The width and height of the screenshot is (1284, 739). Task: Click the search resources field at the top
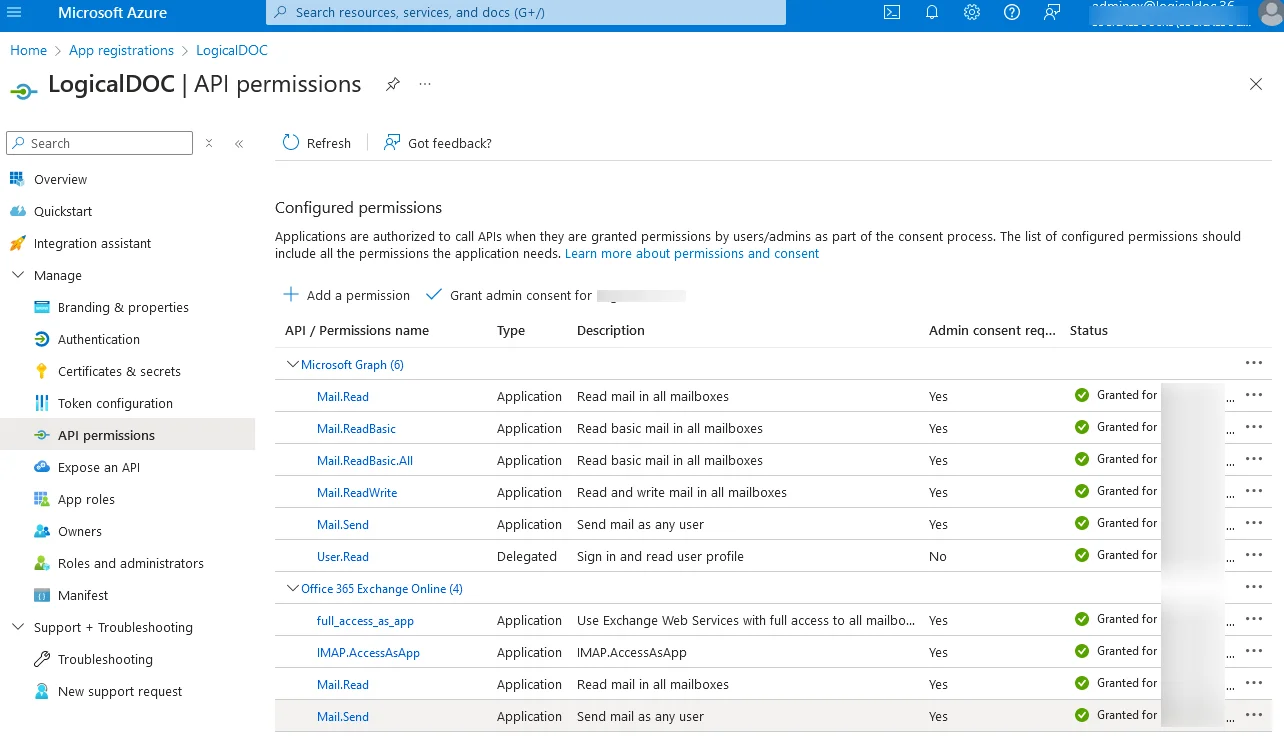coord(525,12)
